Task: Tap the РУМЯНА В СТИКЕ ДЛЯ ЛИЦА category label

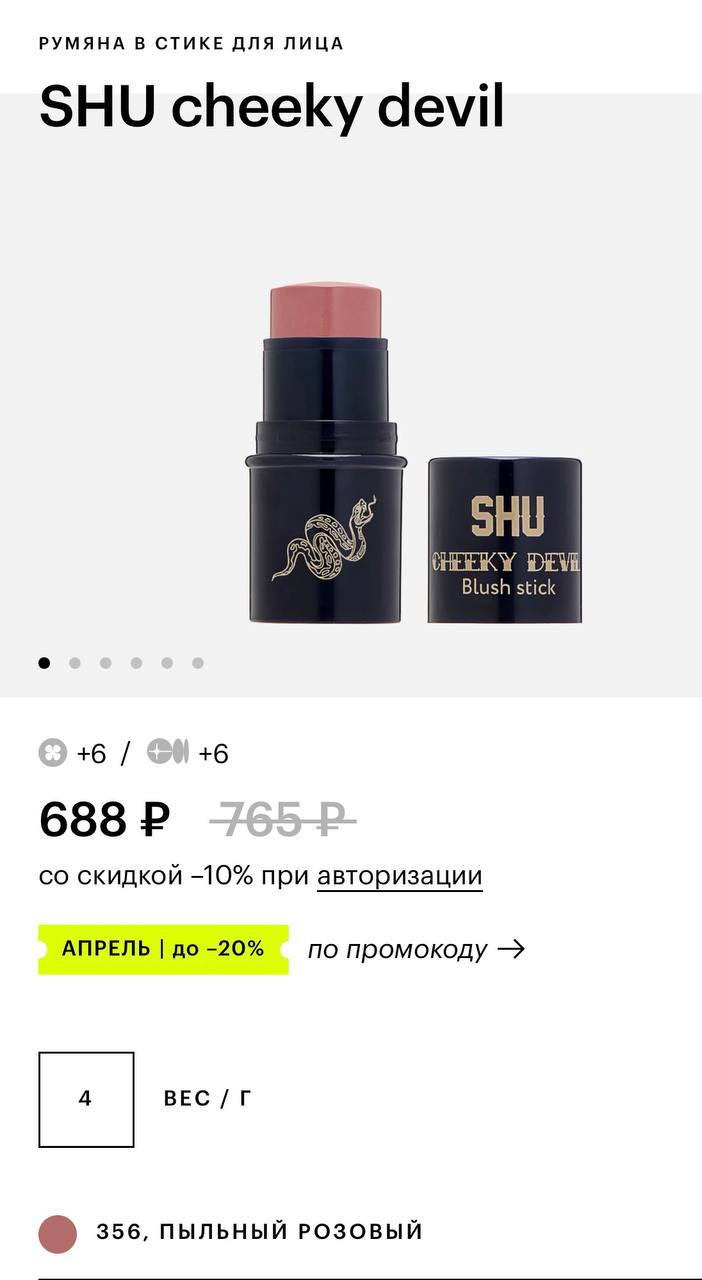Action: [191, 43]
